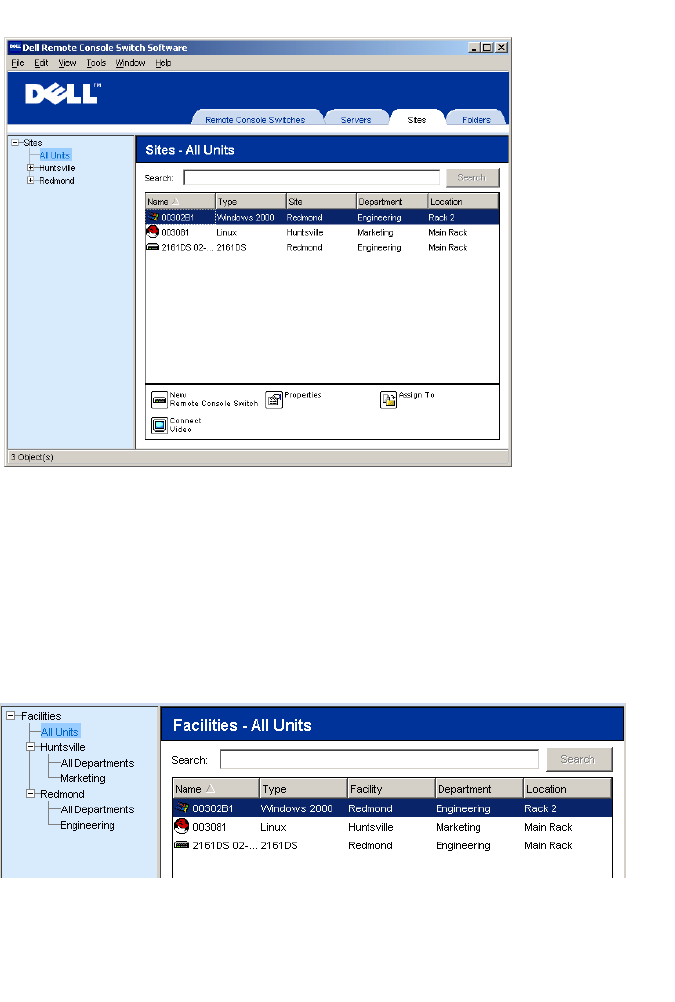Click Huntsville cell in Sites table
Image resolution: width=675 pixels, height=1002 pixels.
tap(305, 233)
